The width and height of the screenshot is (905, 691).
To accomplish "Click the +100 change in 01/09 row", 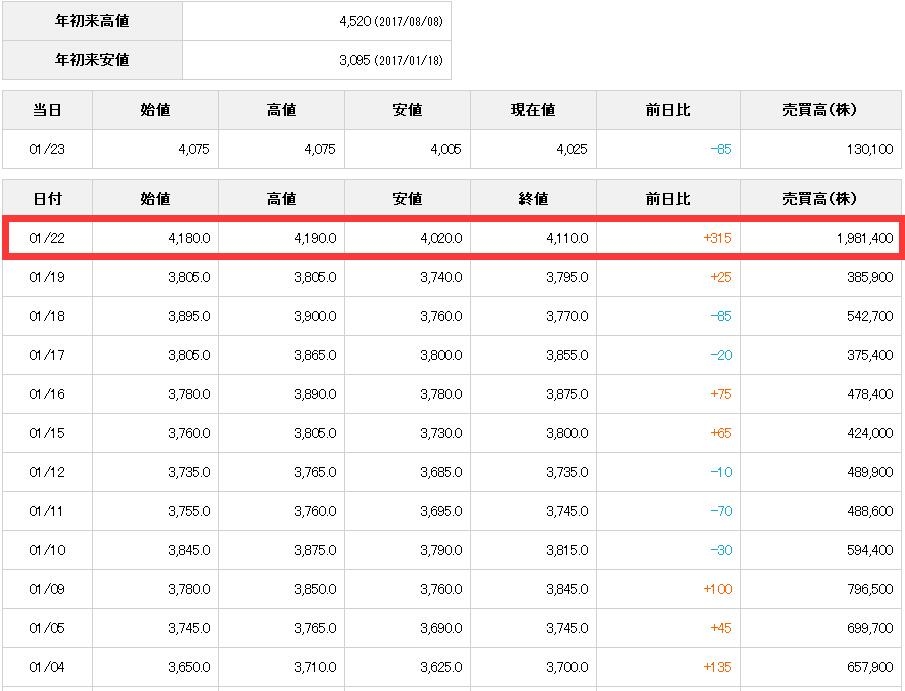I will pos(717,589).
